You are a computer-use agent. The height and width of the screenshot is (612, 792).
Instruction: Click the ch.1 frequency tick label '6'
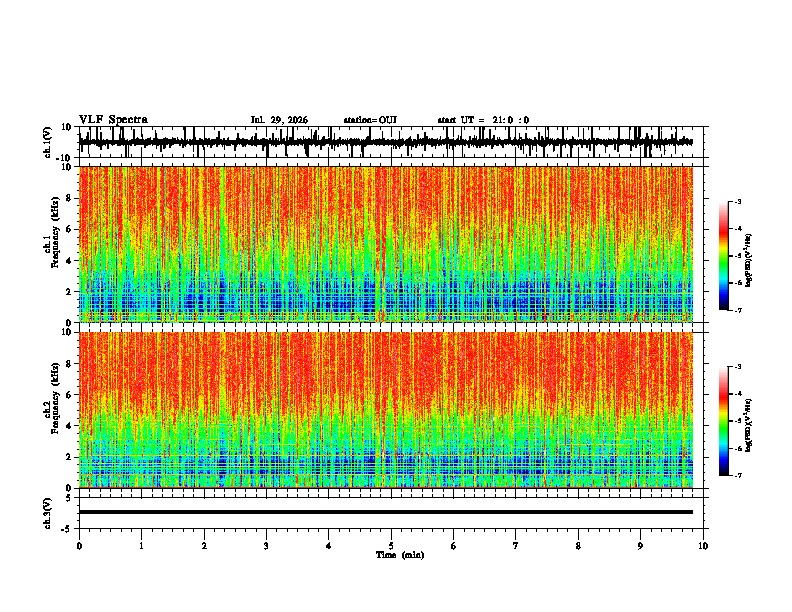(69, 229)
